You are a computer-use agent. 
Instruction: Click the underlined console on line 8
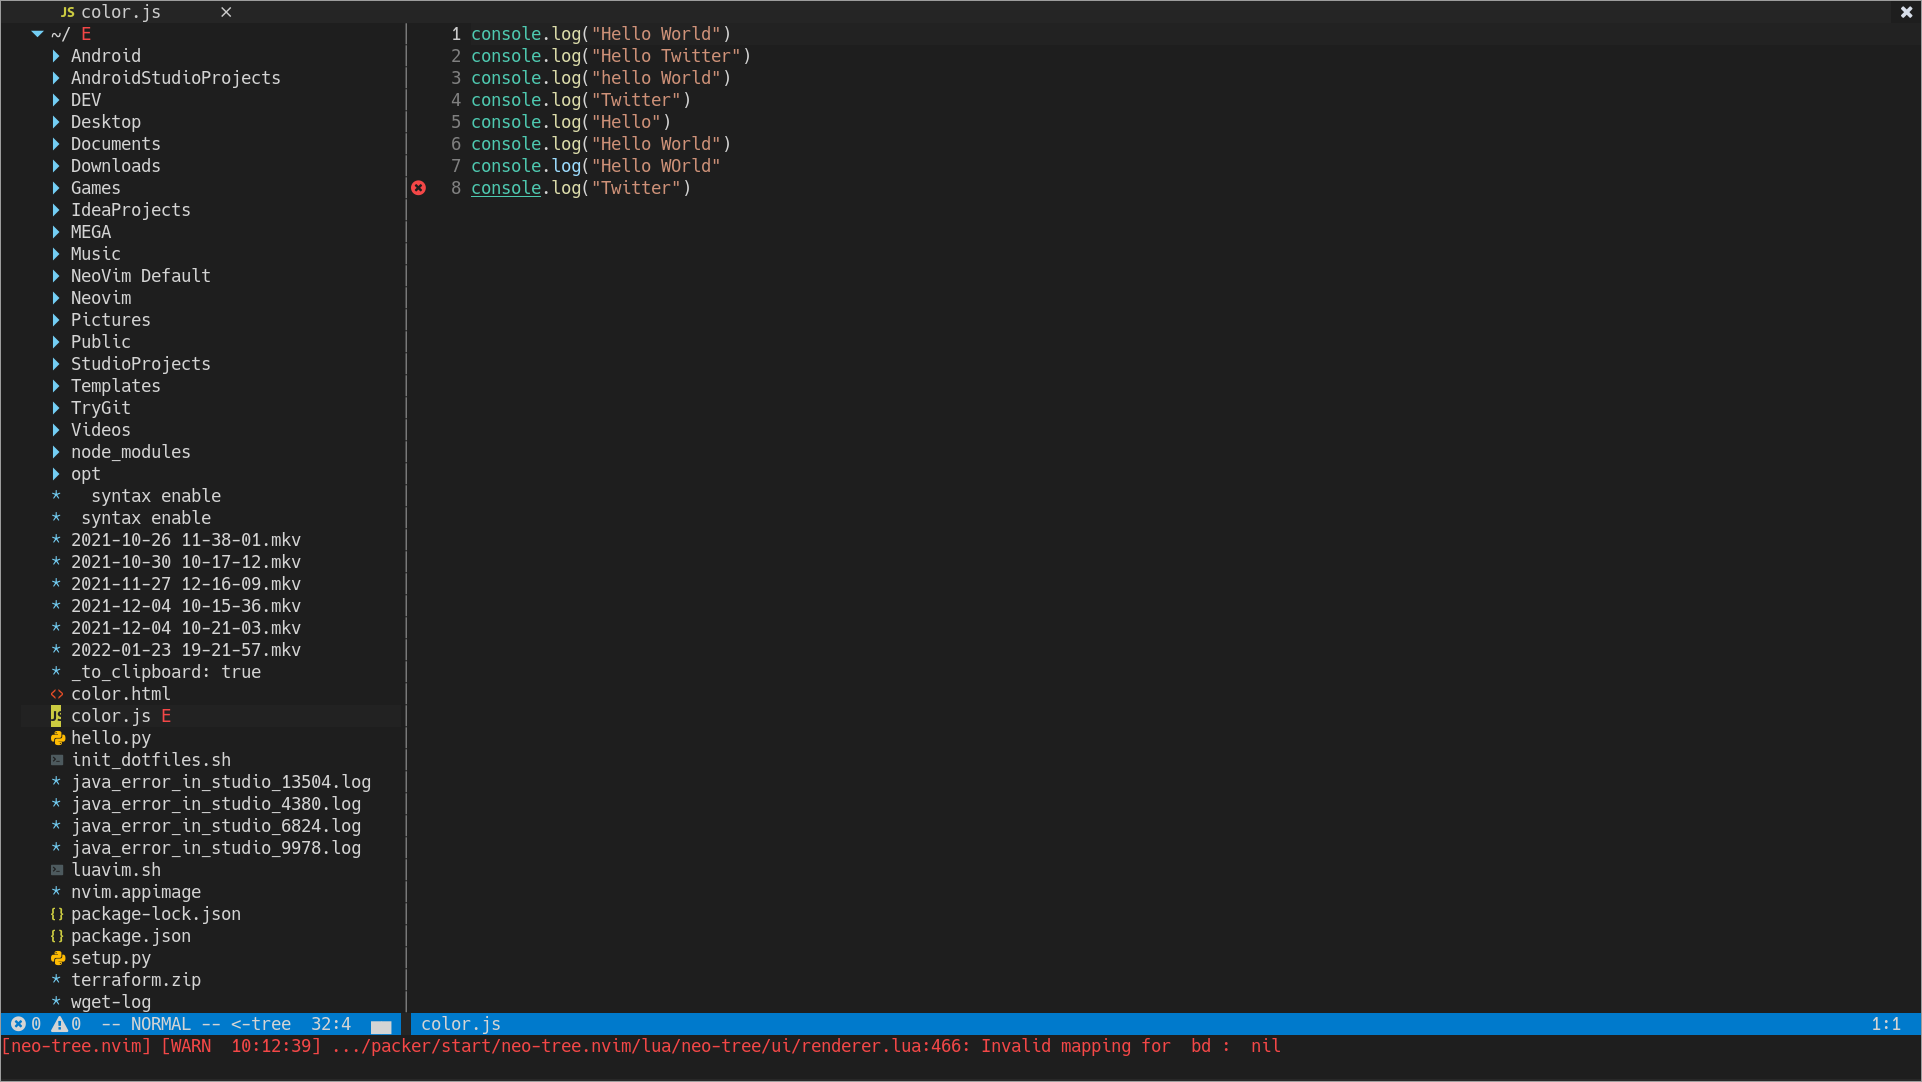(x=505, y=188)
